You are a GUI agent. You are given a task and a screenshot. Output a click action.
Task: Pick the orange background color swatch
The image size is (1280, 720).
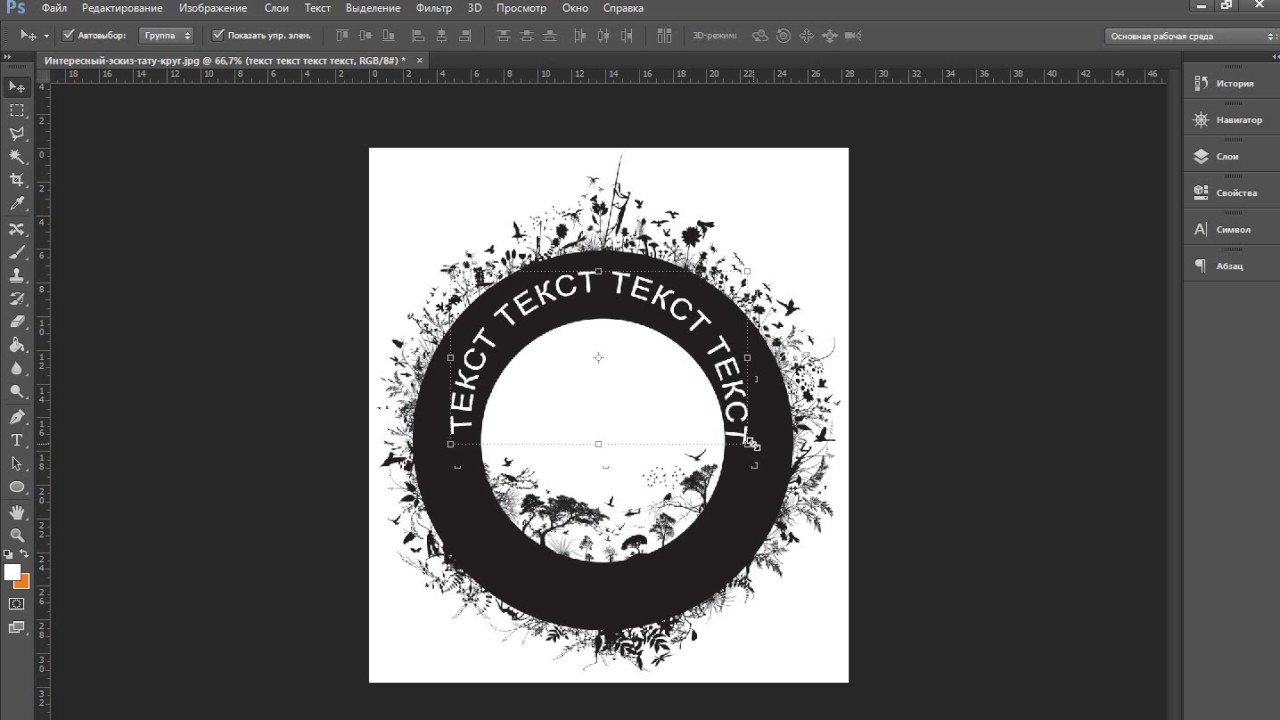pyautogui.click(x=24, y=582)
